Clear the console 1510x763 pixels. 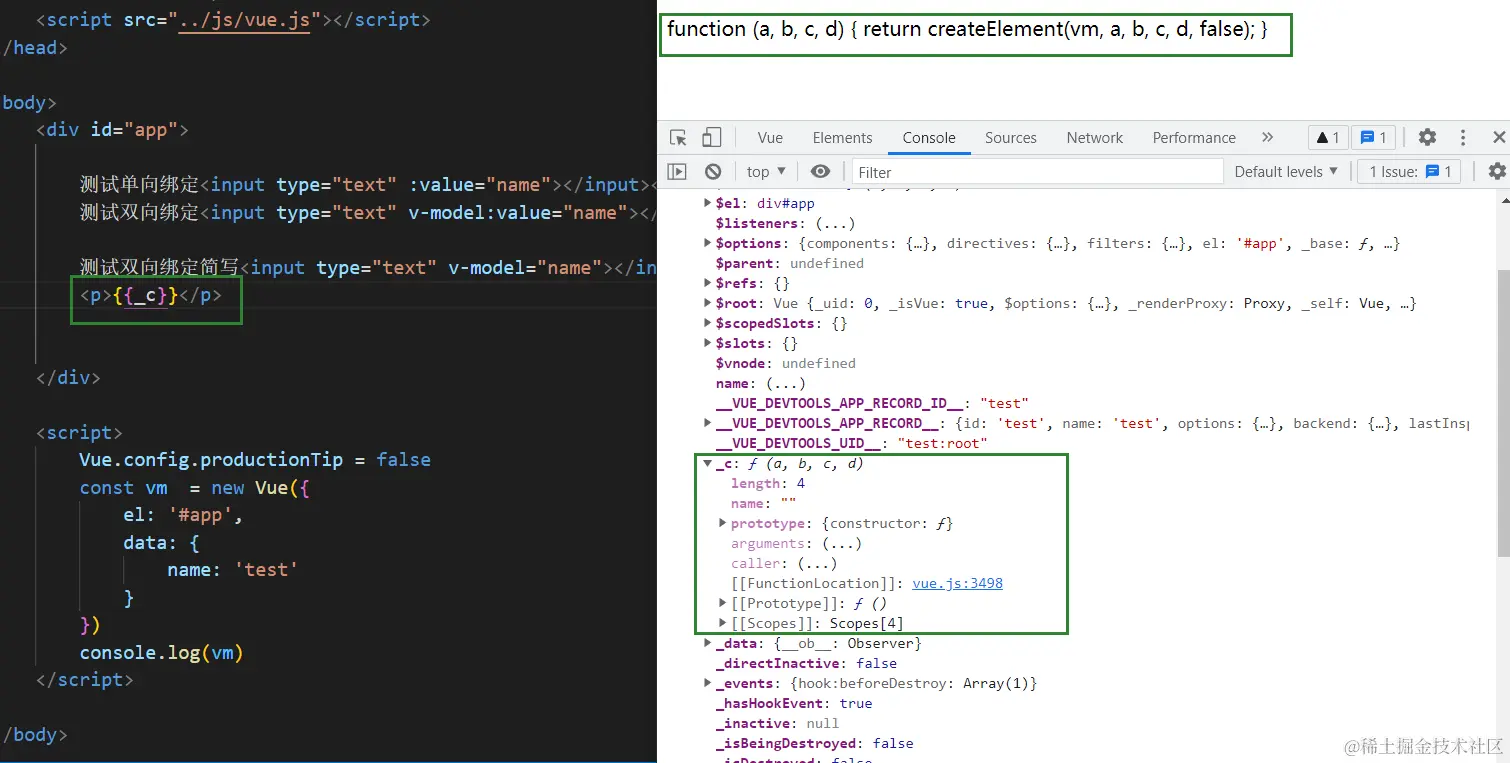712,172
